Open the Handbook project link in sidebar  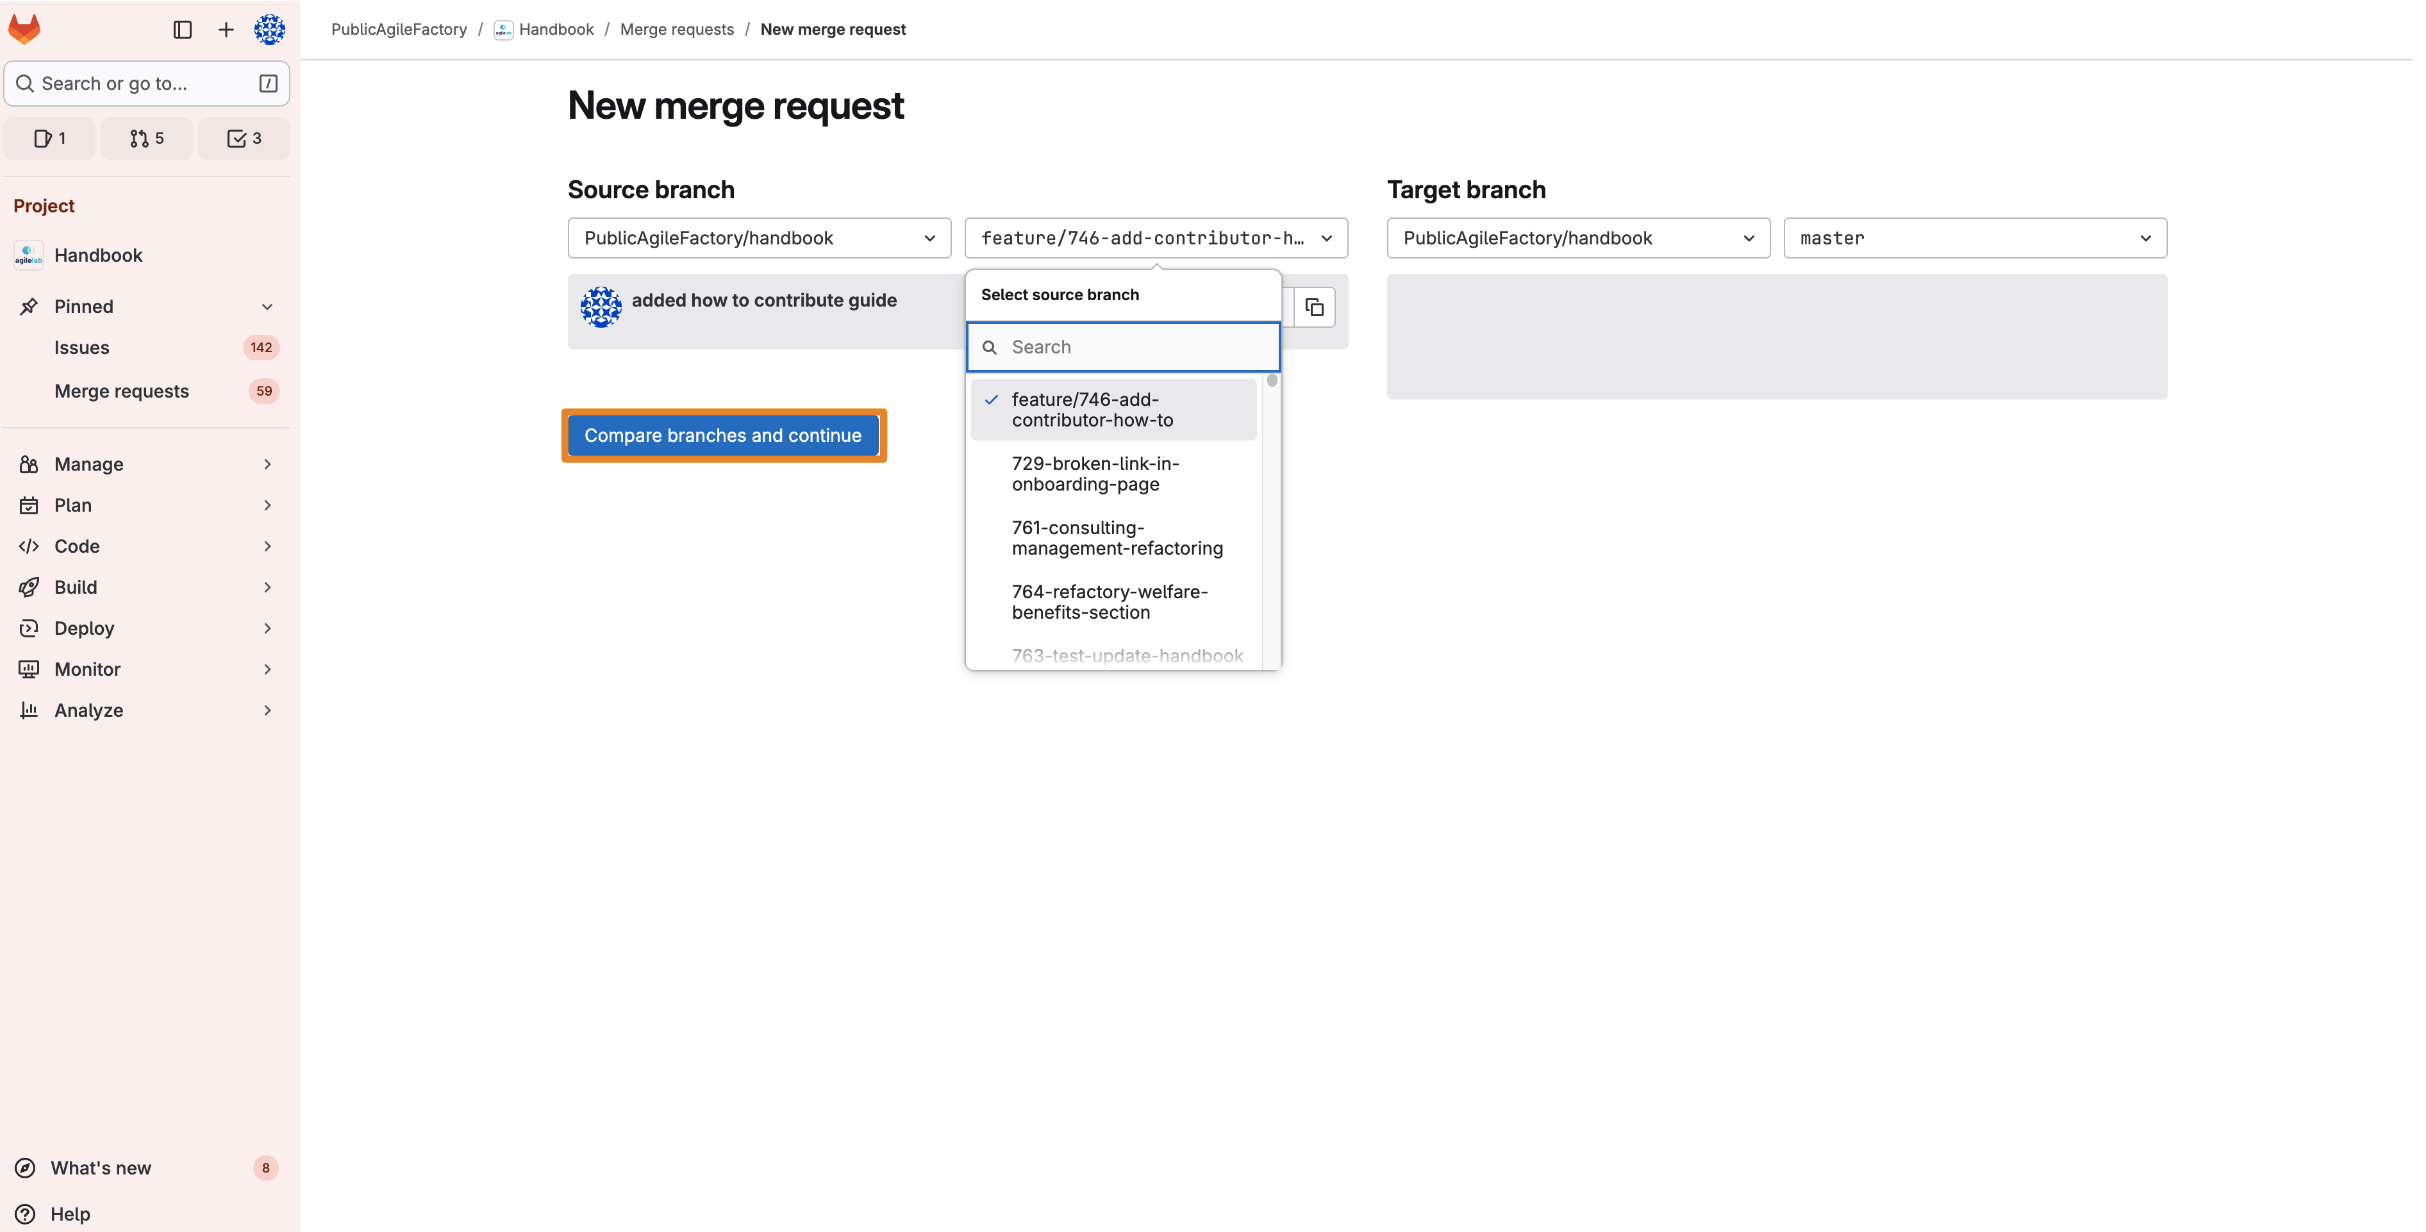(x=147, y=255)
